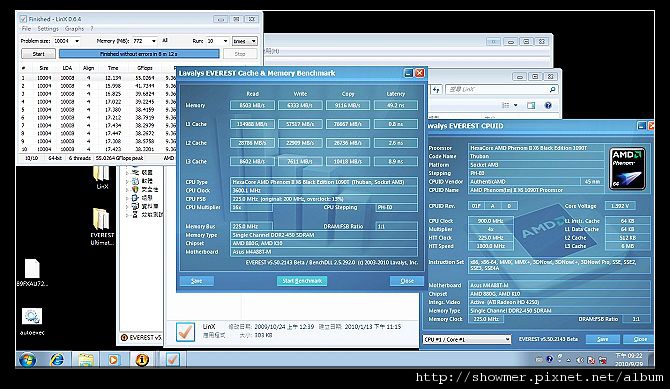This screenshot has height=389, width=670.
Task: Click the LinX checkmark icon in its title bar
Action: tap(24, 19)
